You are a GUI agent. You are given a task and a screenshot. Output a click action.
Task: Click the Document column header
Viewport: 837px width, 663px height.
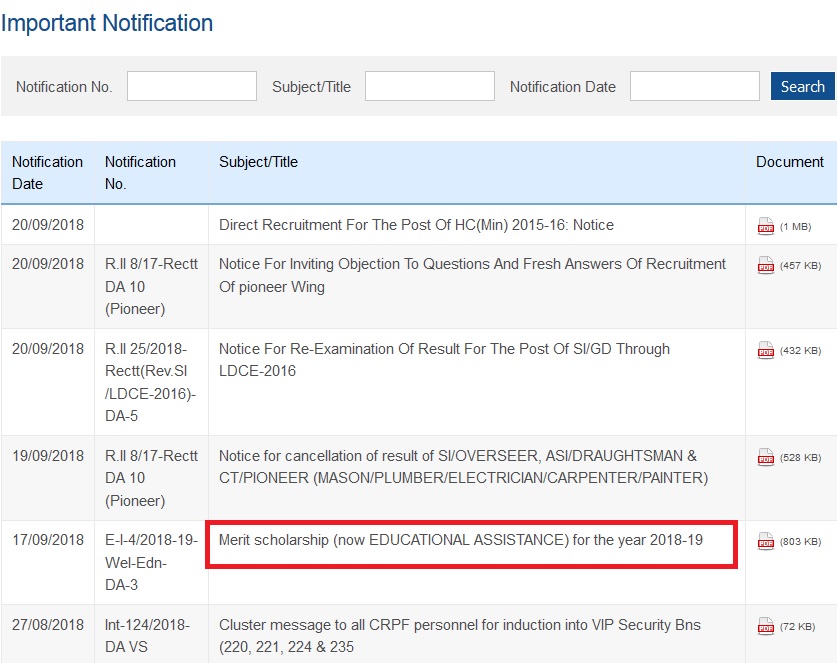[789, 162]
